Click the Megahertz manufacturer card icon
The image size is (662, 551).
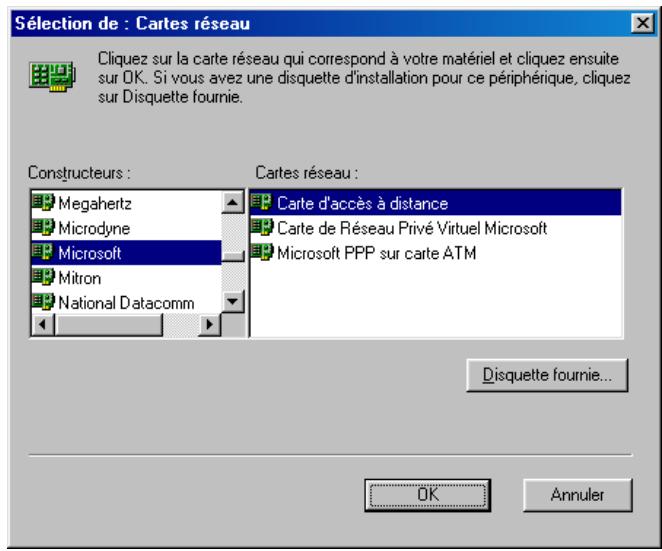coord(43,202)
